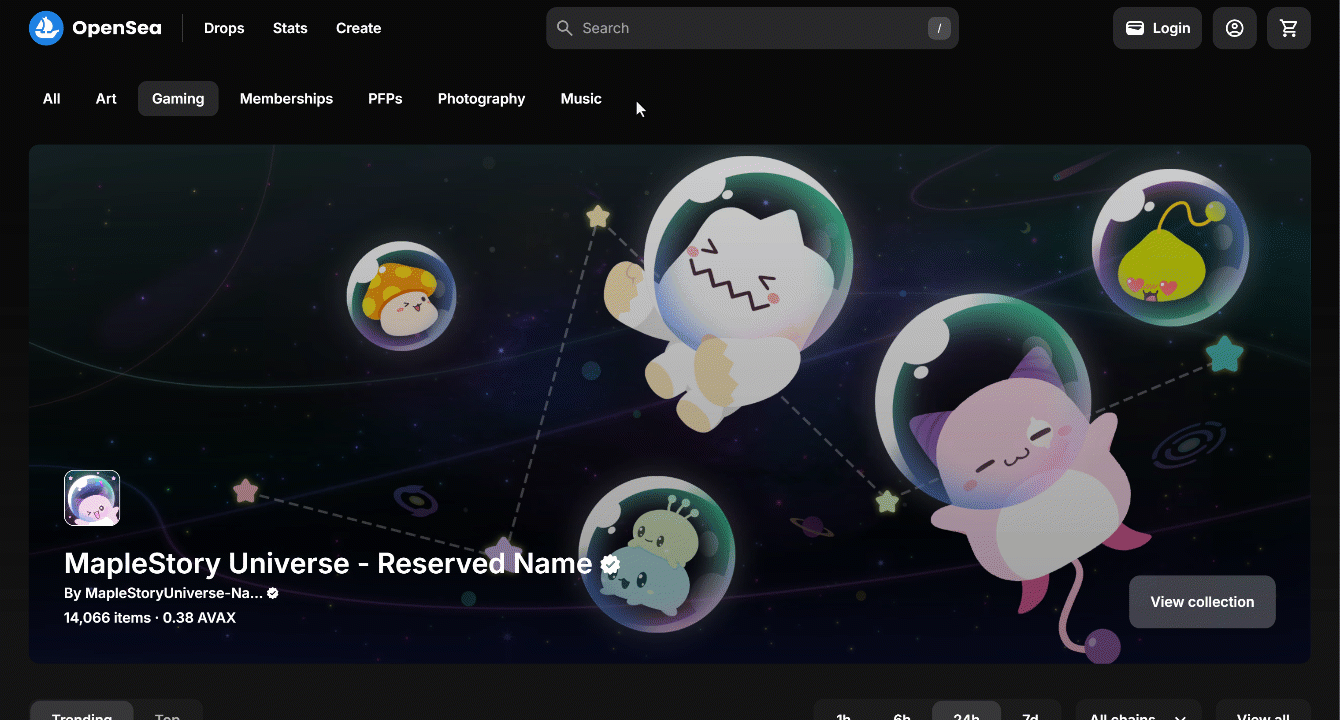Click the MapleStory collection avatar thumbnail
The width and height of the screenshot is (1340, 720).
pos(92,498)
